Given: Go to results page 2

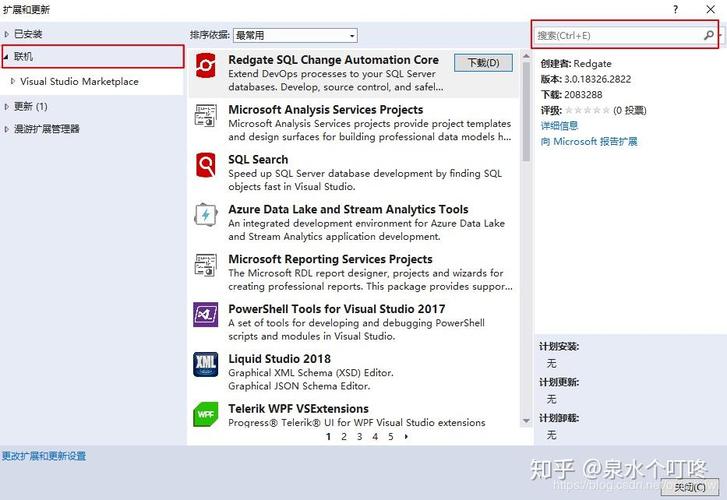Looking at the screenshot, I should coord(344,436).
